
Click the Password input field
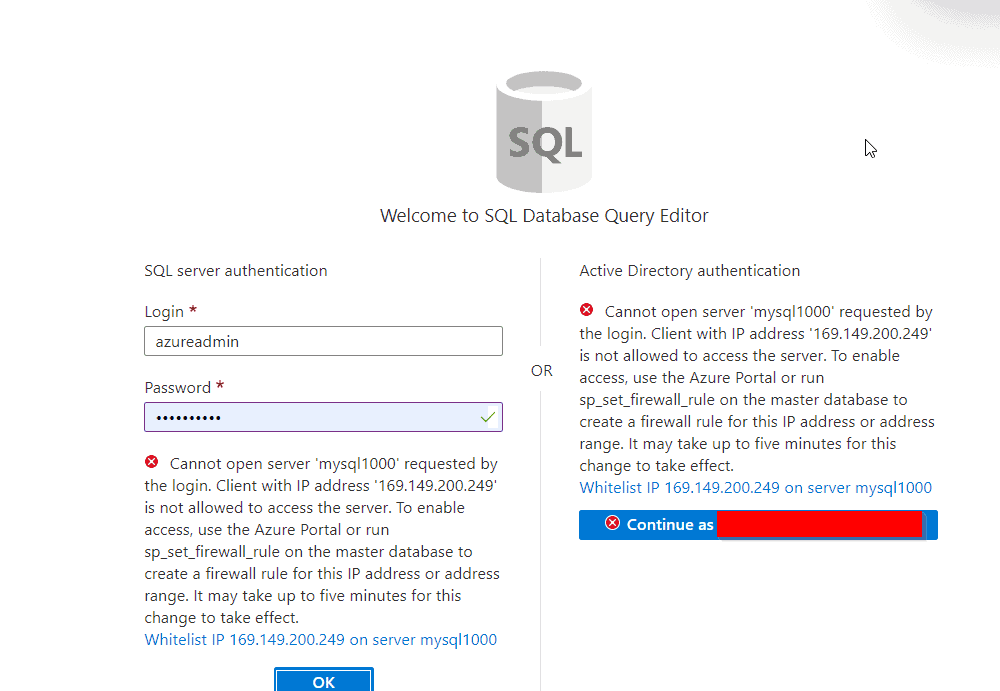tap(323, 417)
